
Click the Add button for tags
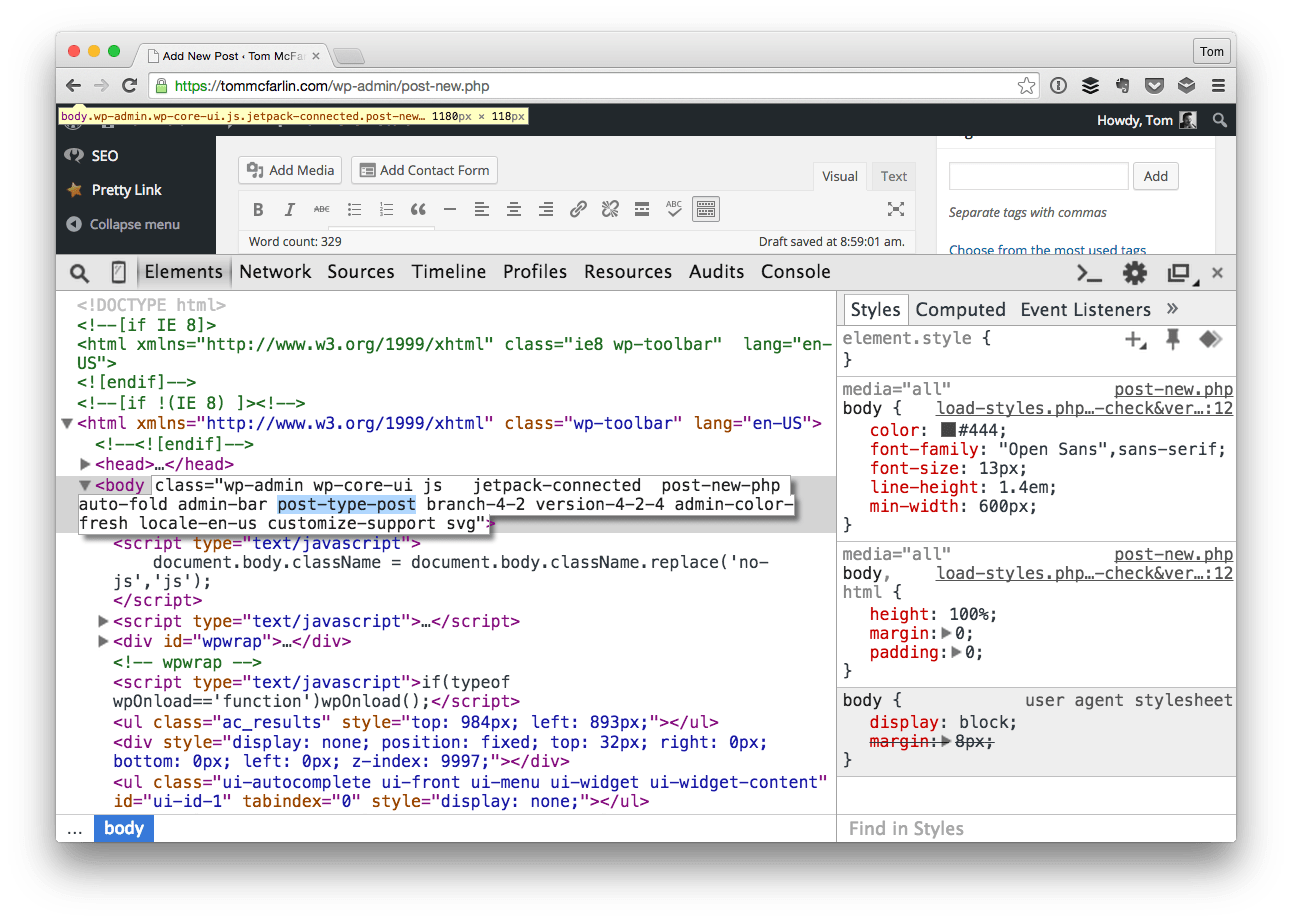(1156, 176)
